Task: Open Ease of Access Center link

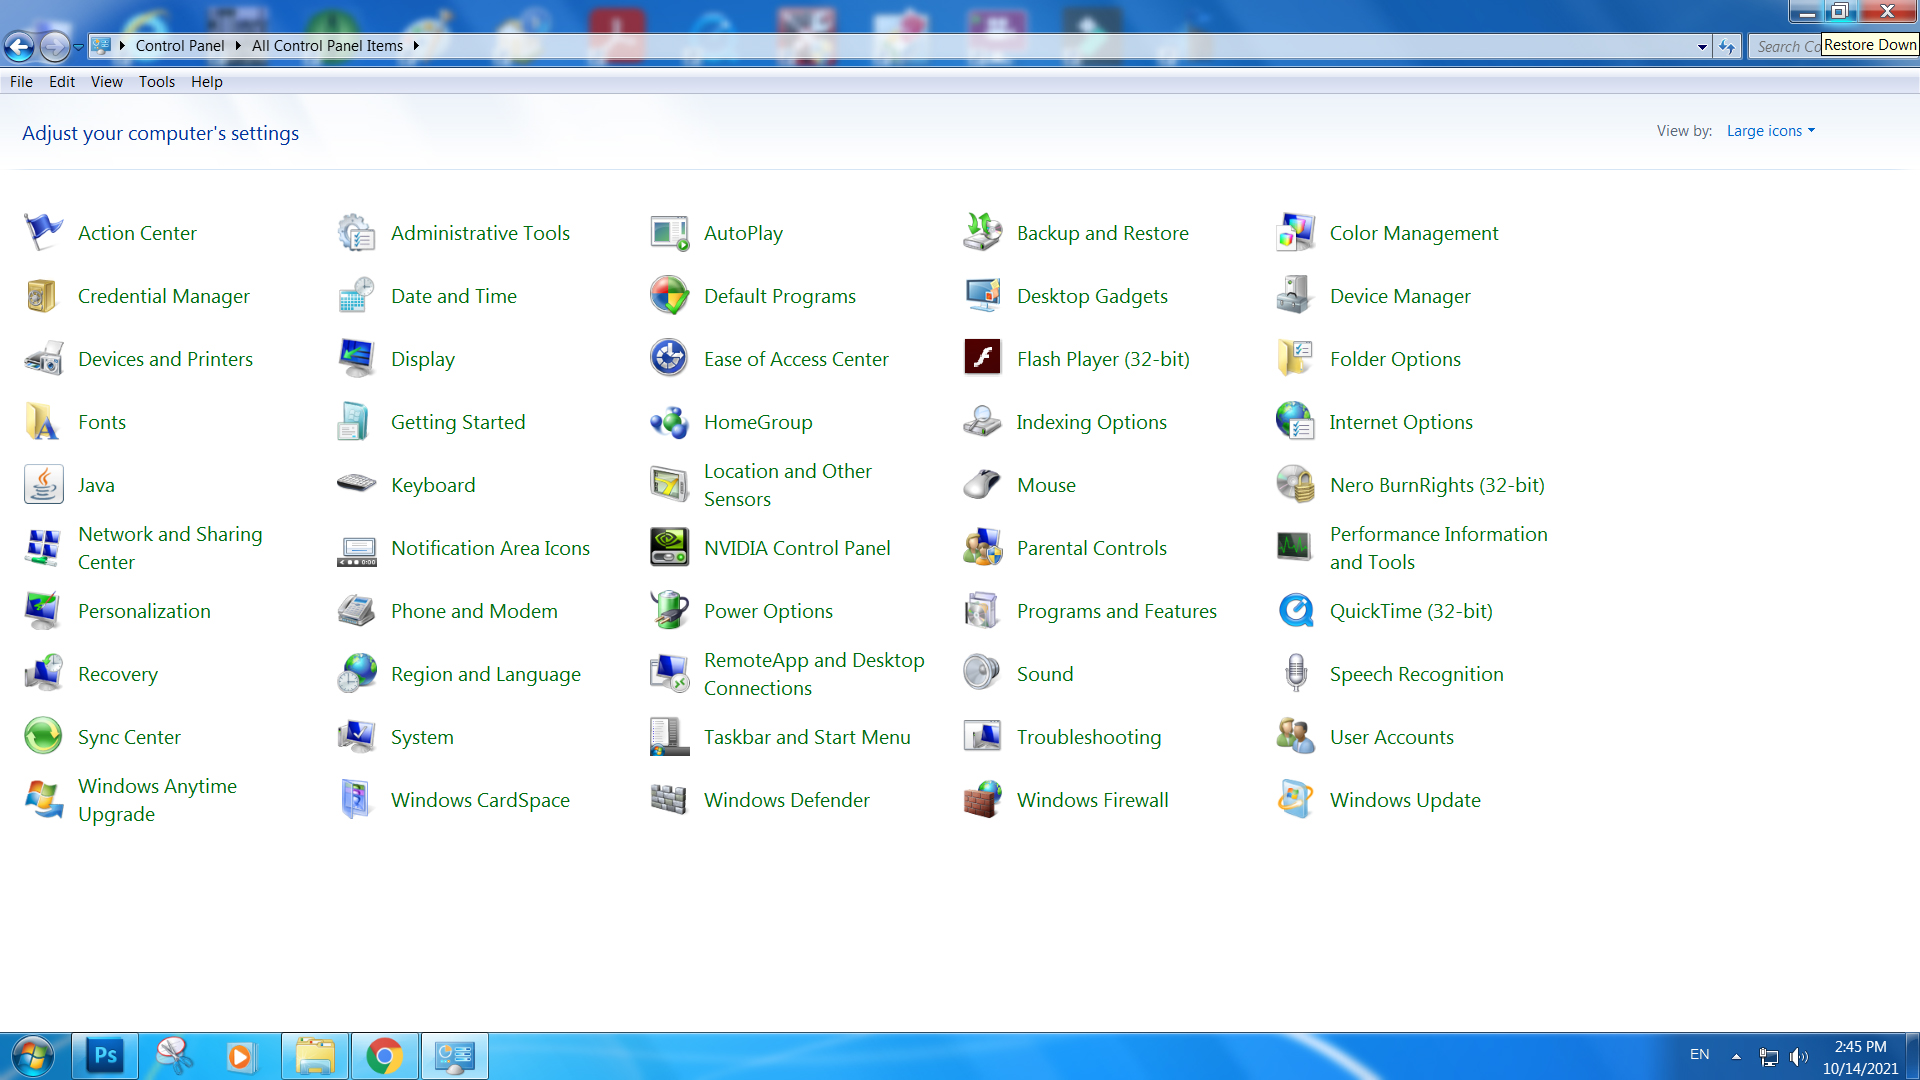Action: tap(796, 359)
